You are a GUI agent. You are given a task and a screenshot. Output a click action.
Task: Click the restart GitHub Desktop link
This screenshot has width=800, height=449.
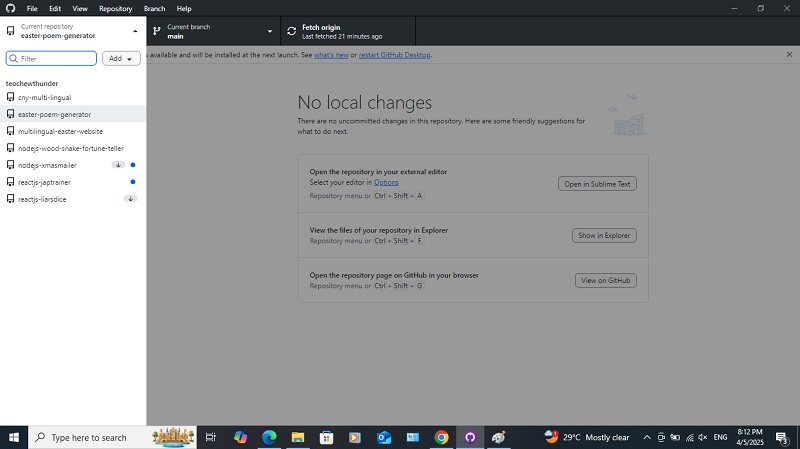(x=394, y=55)
